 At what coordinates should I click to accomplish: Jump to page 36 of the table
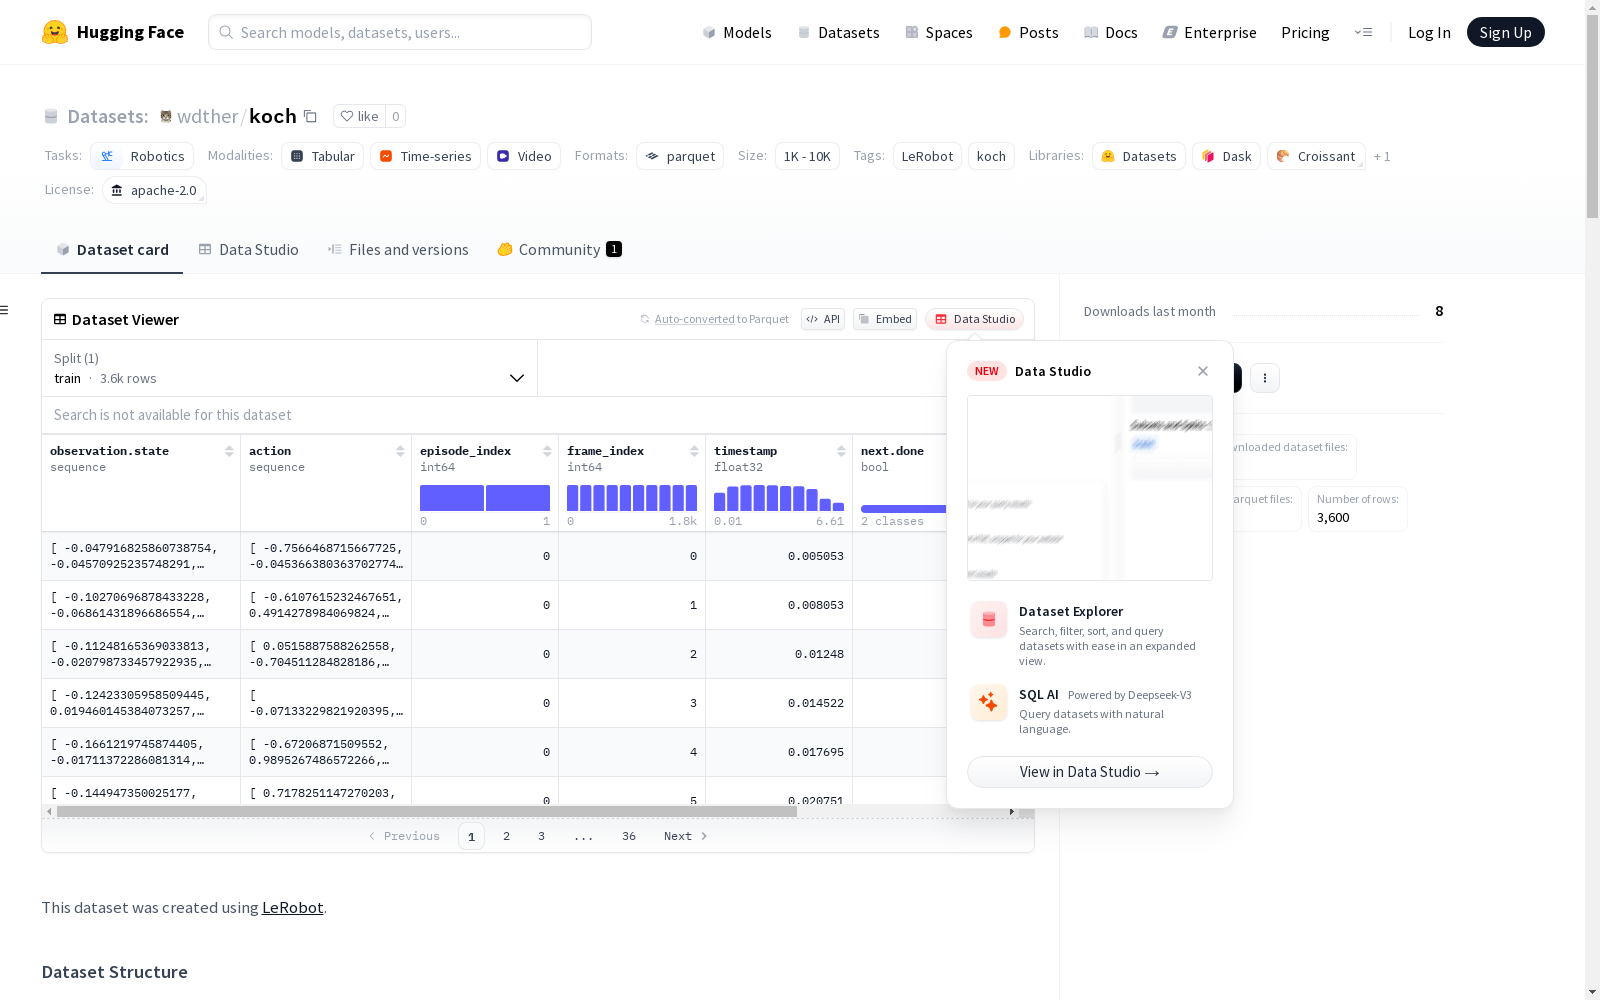pos(629,836)
